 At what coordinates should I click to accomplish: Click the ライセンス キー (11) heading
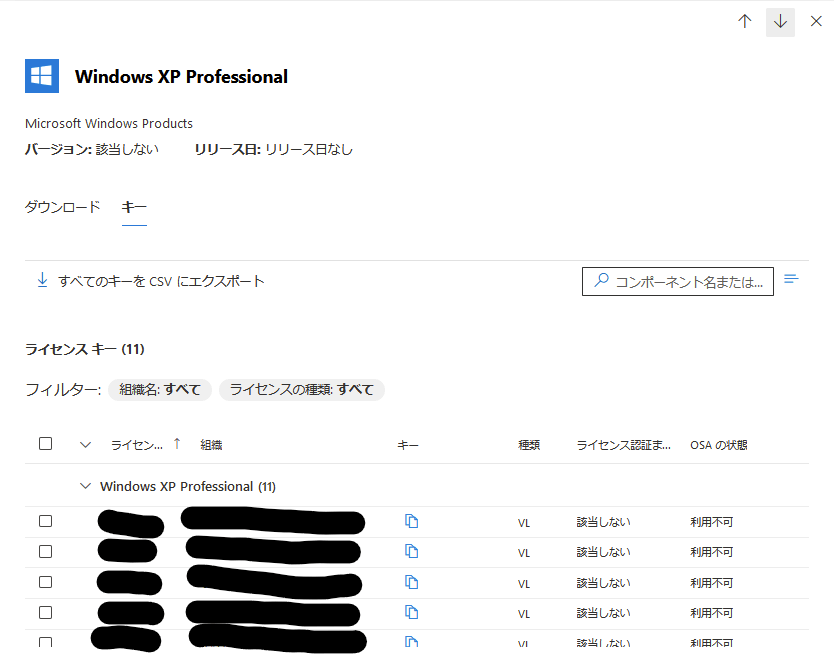coord(85,349)
